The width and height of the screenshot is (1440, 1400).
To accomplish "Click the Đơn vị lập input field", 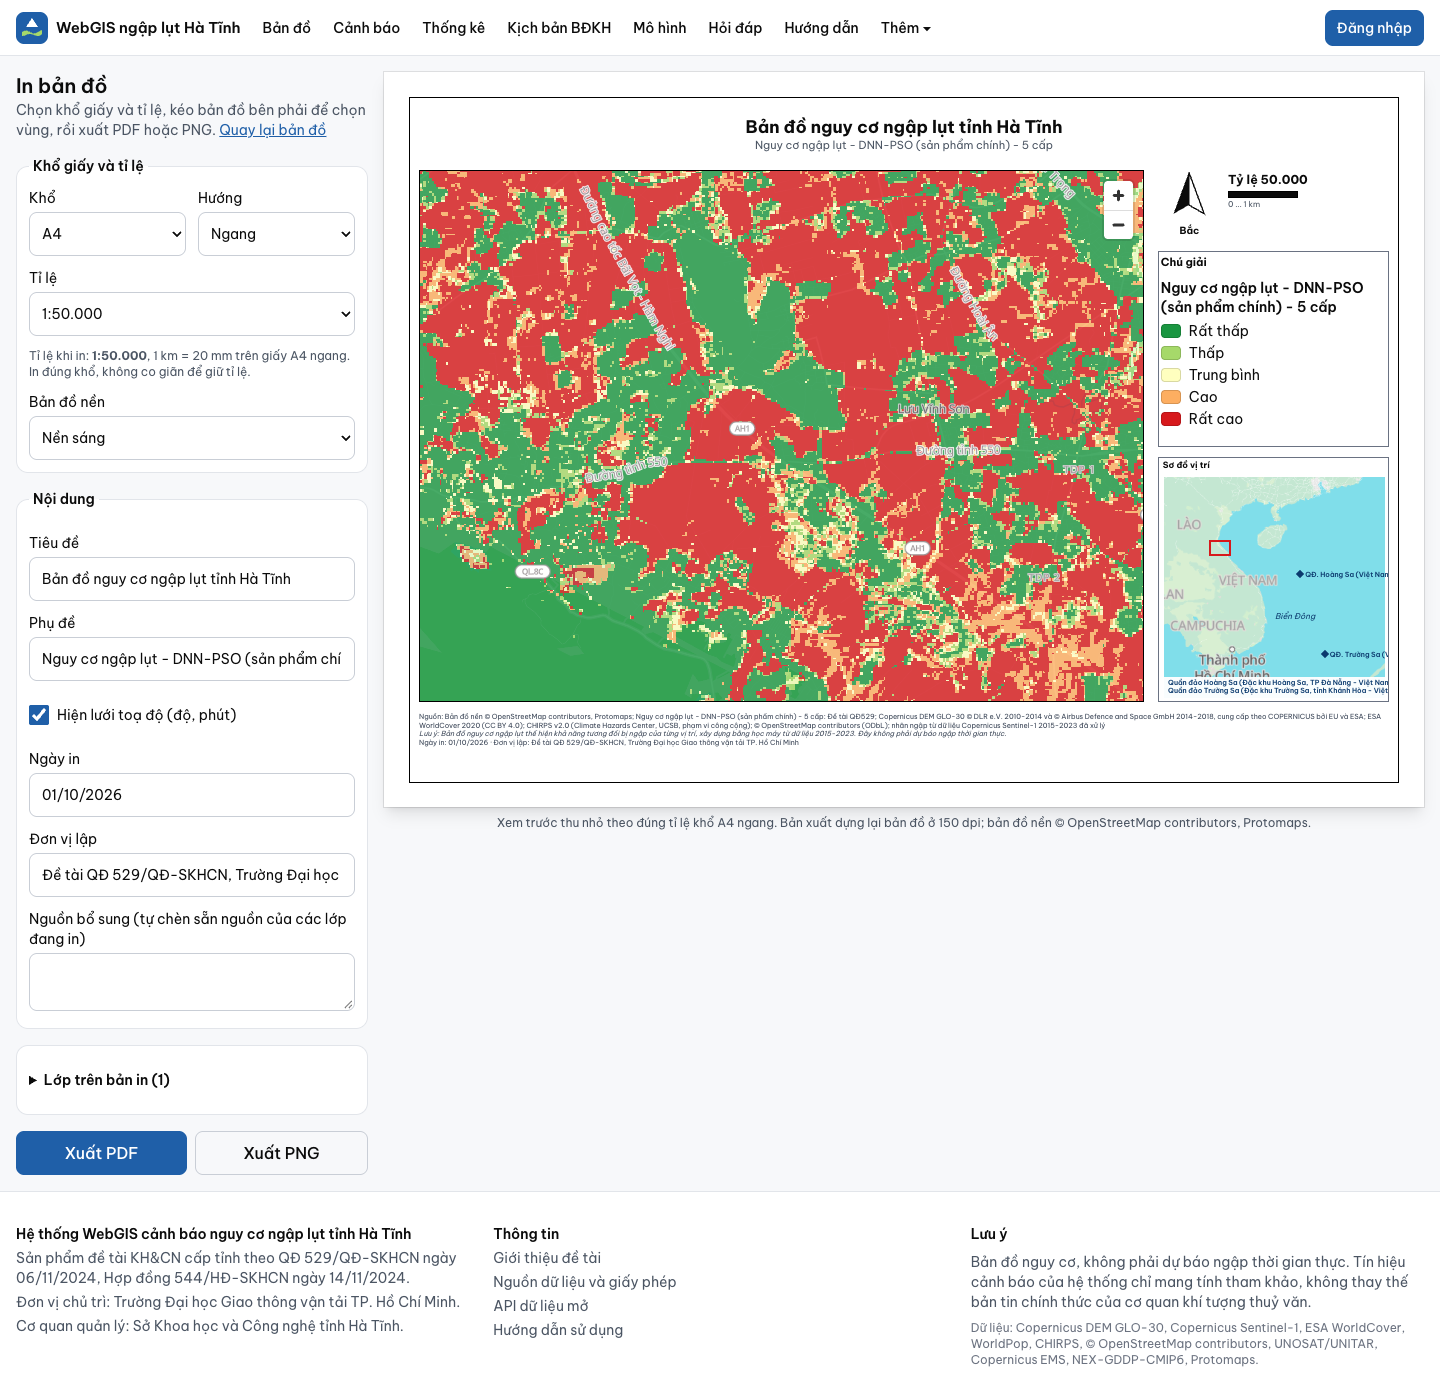I will point(192,875).
